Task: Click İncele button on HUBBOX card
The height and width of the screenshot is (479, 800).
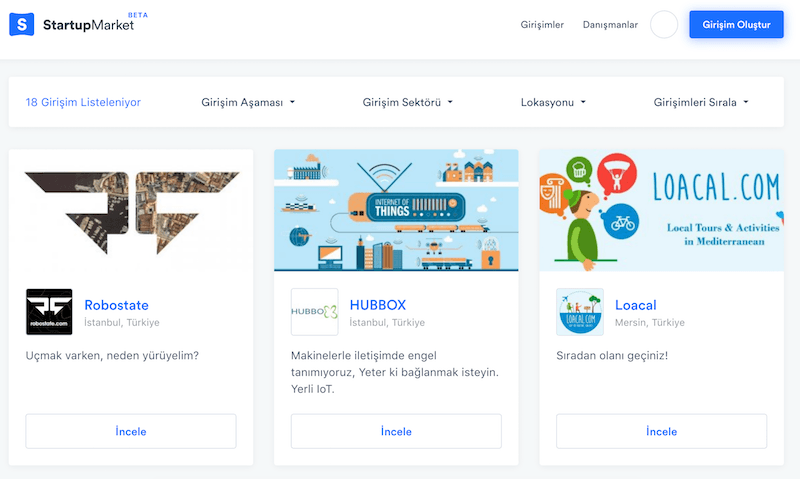Action: click(x=396, y=432)
